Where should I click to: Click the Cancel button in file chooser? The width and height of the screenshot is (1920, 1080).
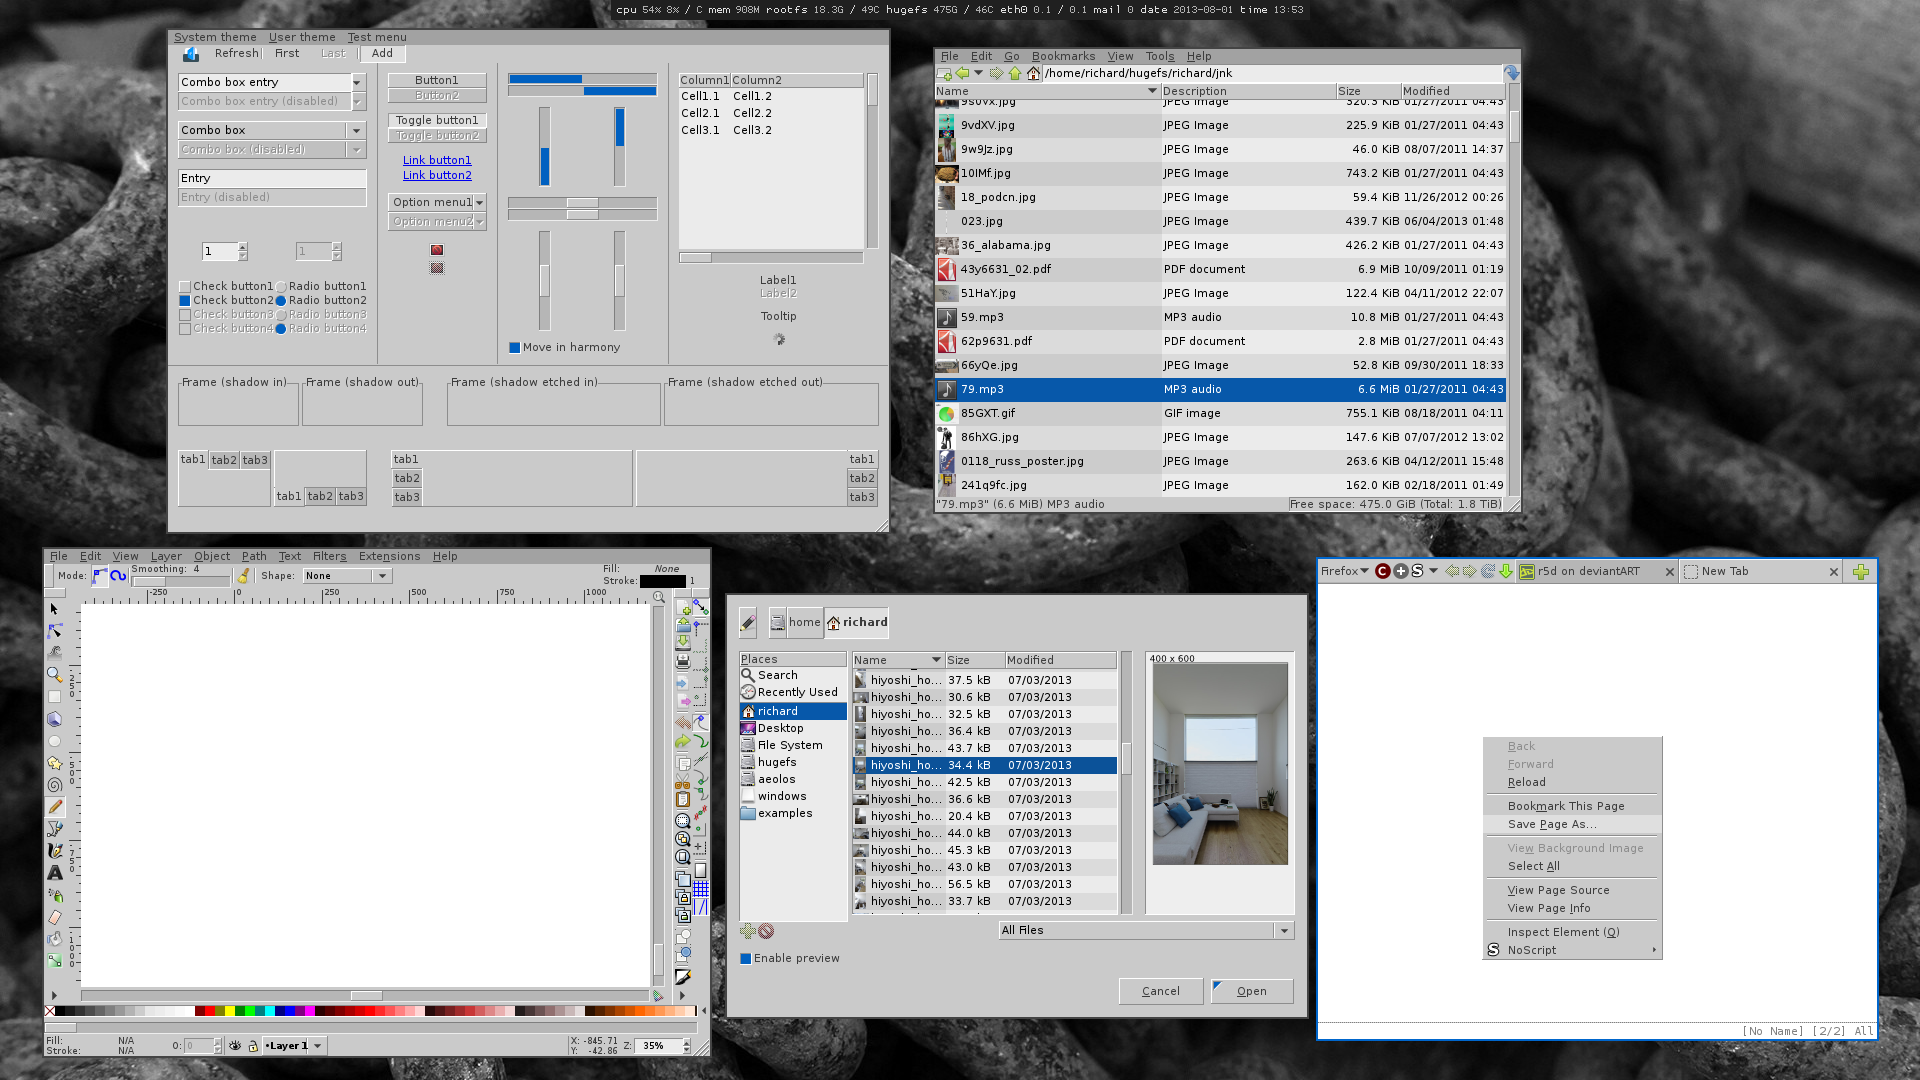(x=1161, y=991)
